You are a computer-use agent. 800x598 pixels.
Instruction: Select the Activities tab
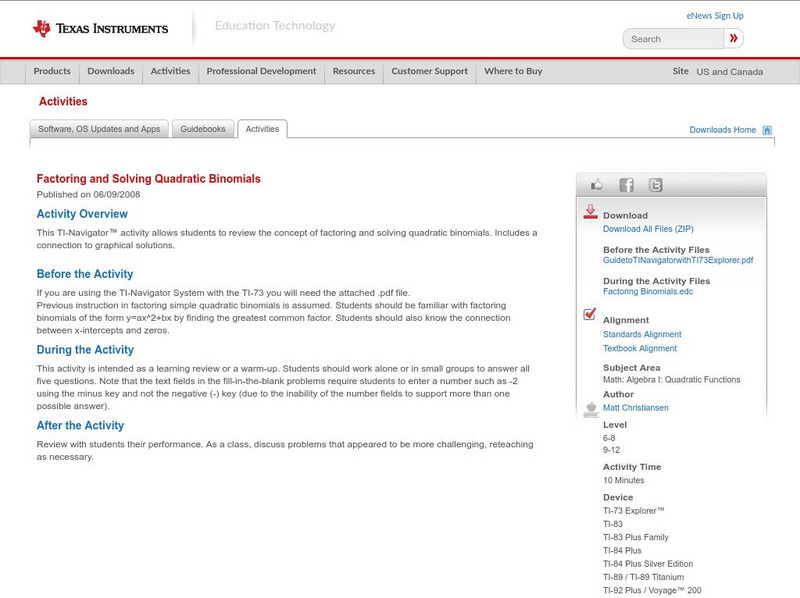(x=262, y=129)
